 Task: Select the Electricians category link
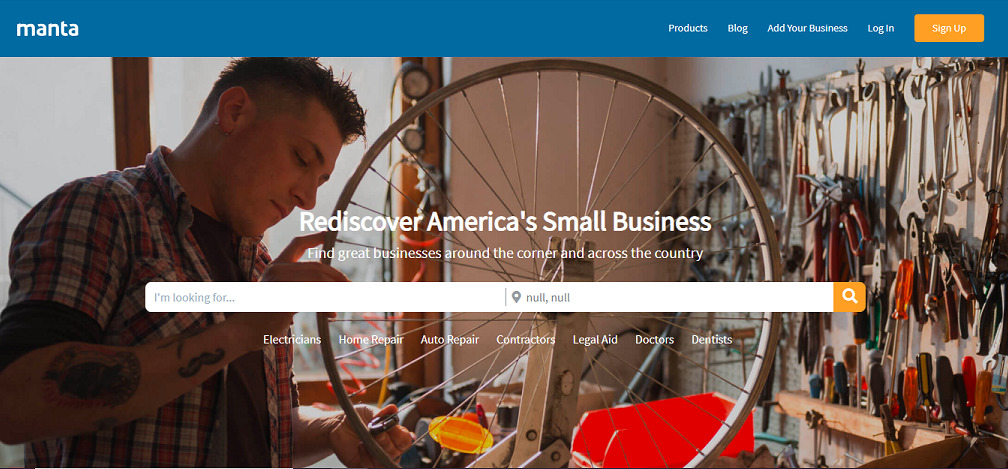(292, 339)
